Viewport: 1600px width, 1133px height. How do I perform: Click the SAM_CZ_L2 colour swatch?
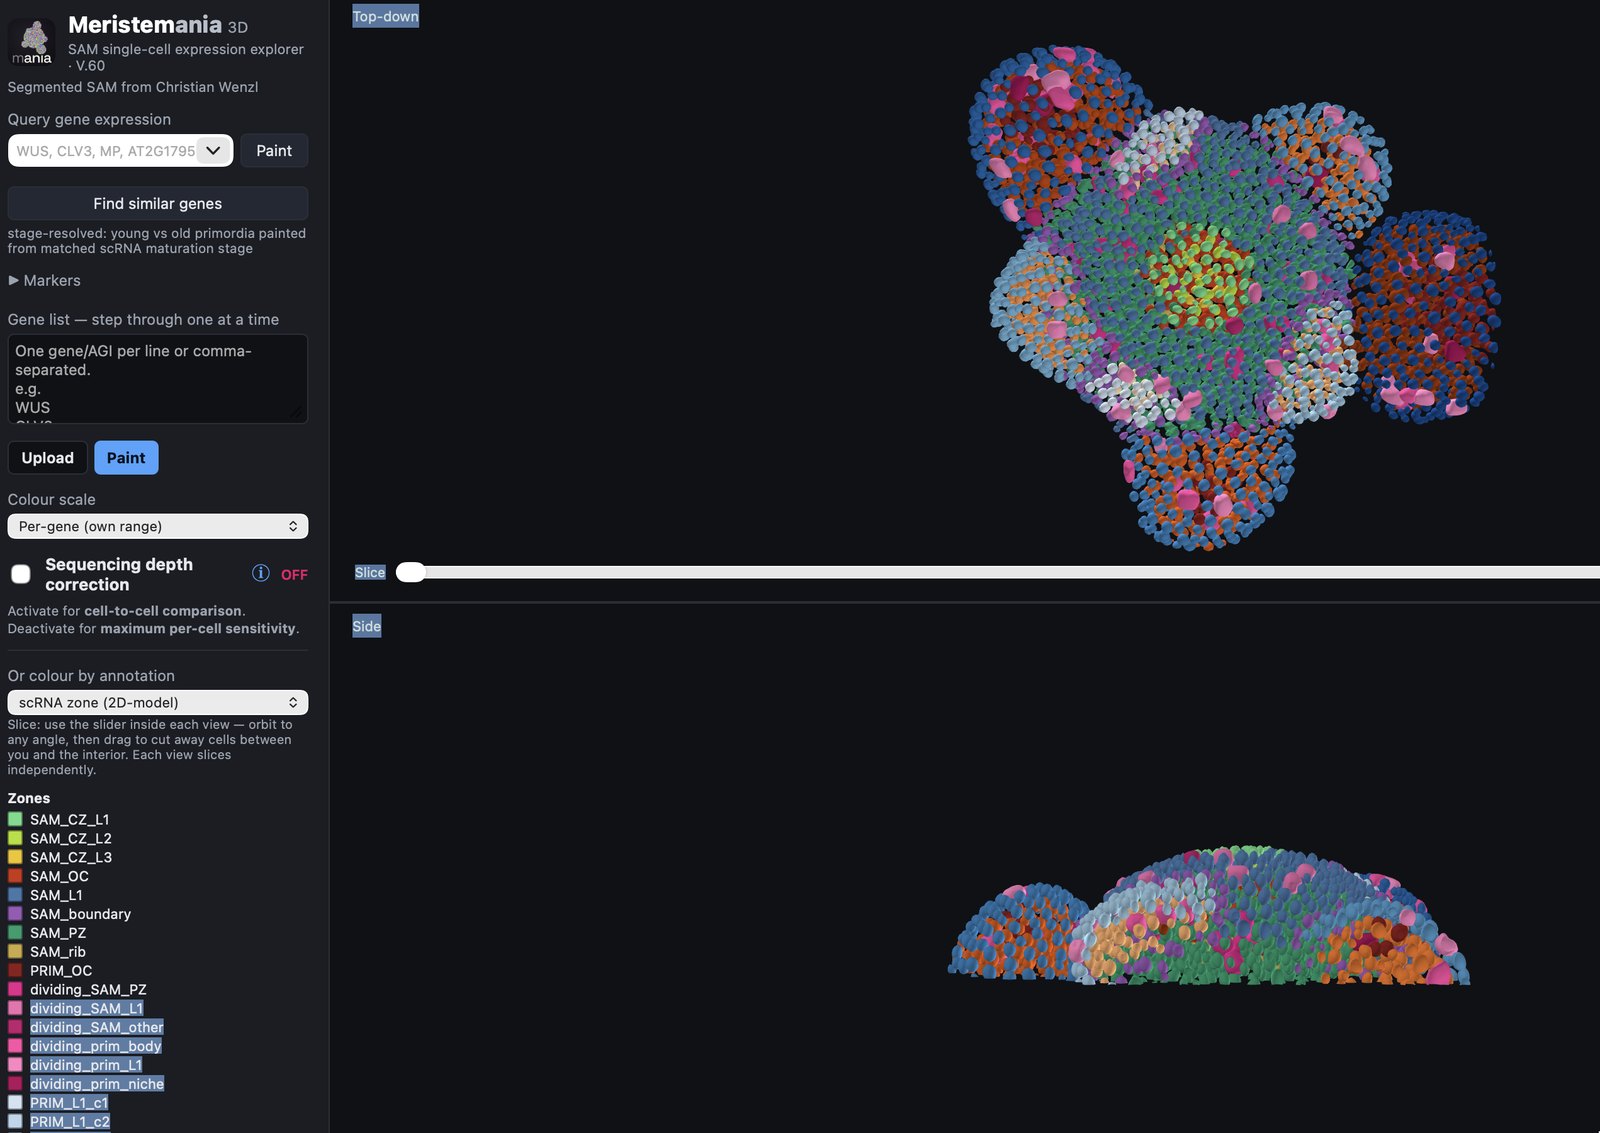(x=15, y=838)
